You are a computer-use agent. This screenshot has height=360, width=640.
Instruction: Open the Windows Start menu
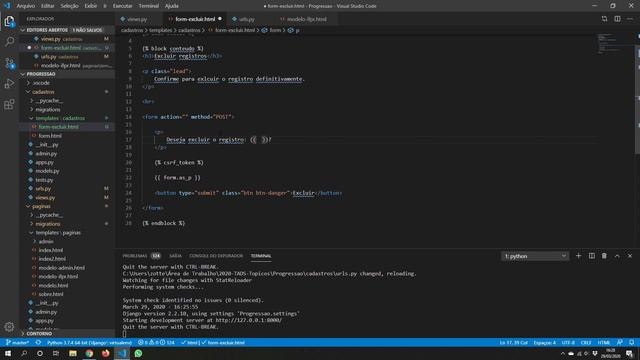click(8, 353)
